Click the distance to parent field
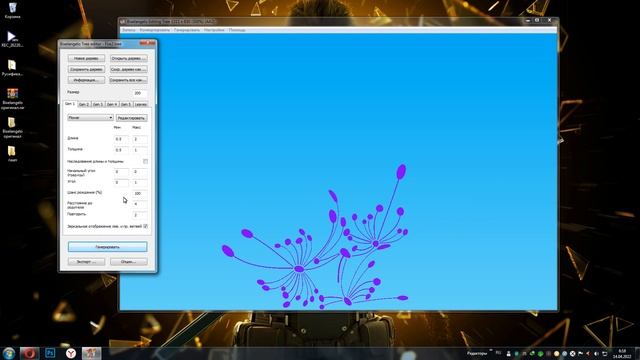This screenshot has height=360, width=640. pyautogui.click(x=140, y=204)
